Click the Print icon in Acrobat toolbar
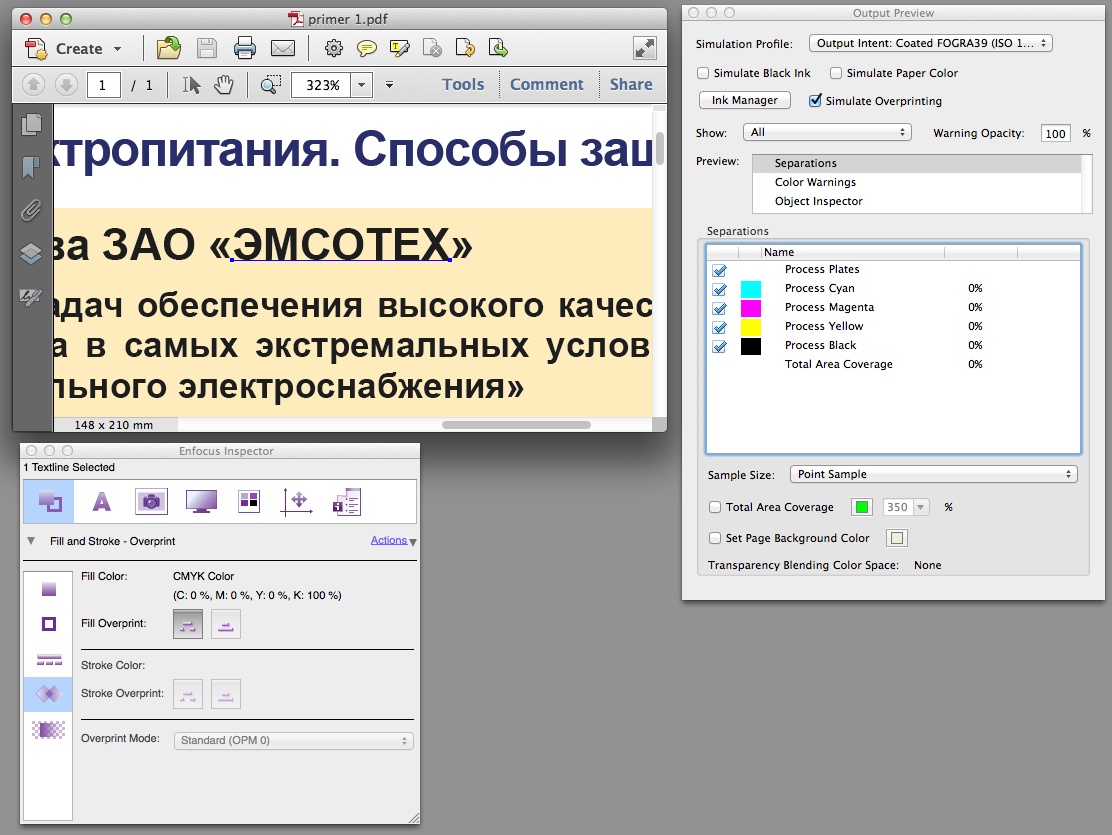Viewport: 1112px width, 835px height. (x=245, y=48)
